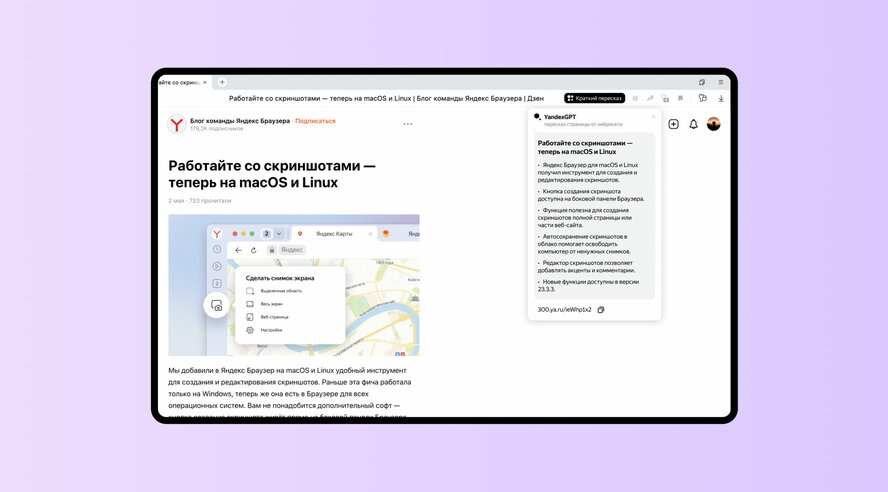The image size is (888, 492).
Task: Open the three-dot article options menu
Action: (408, 124)
